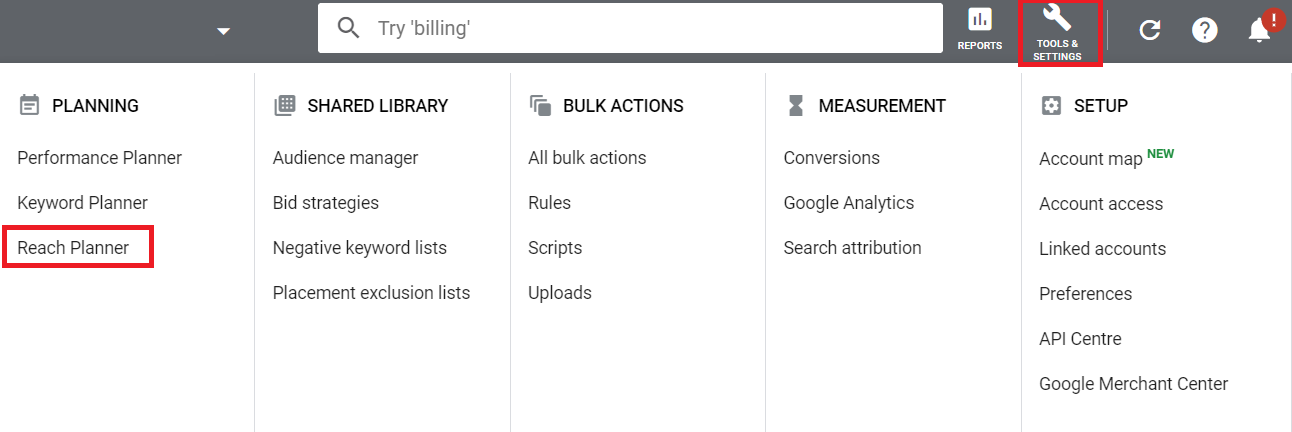Select Placement exclusion lists
1292x432 pixels.
pos(371,293)
